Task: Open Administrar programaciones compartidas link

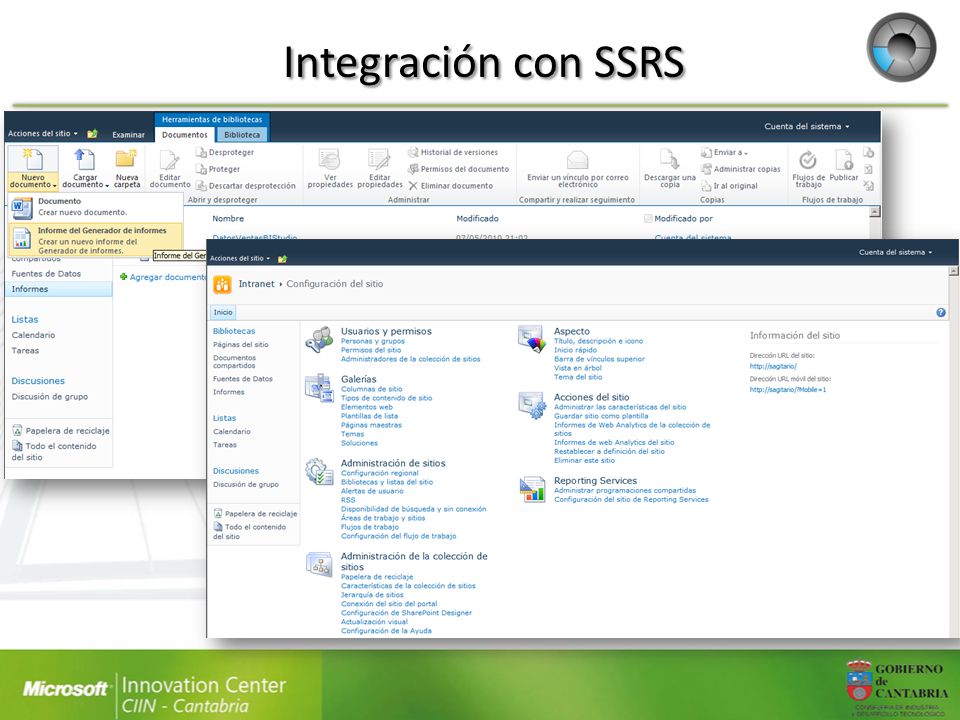Action: tap(624, 490)
